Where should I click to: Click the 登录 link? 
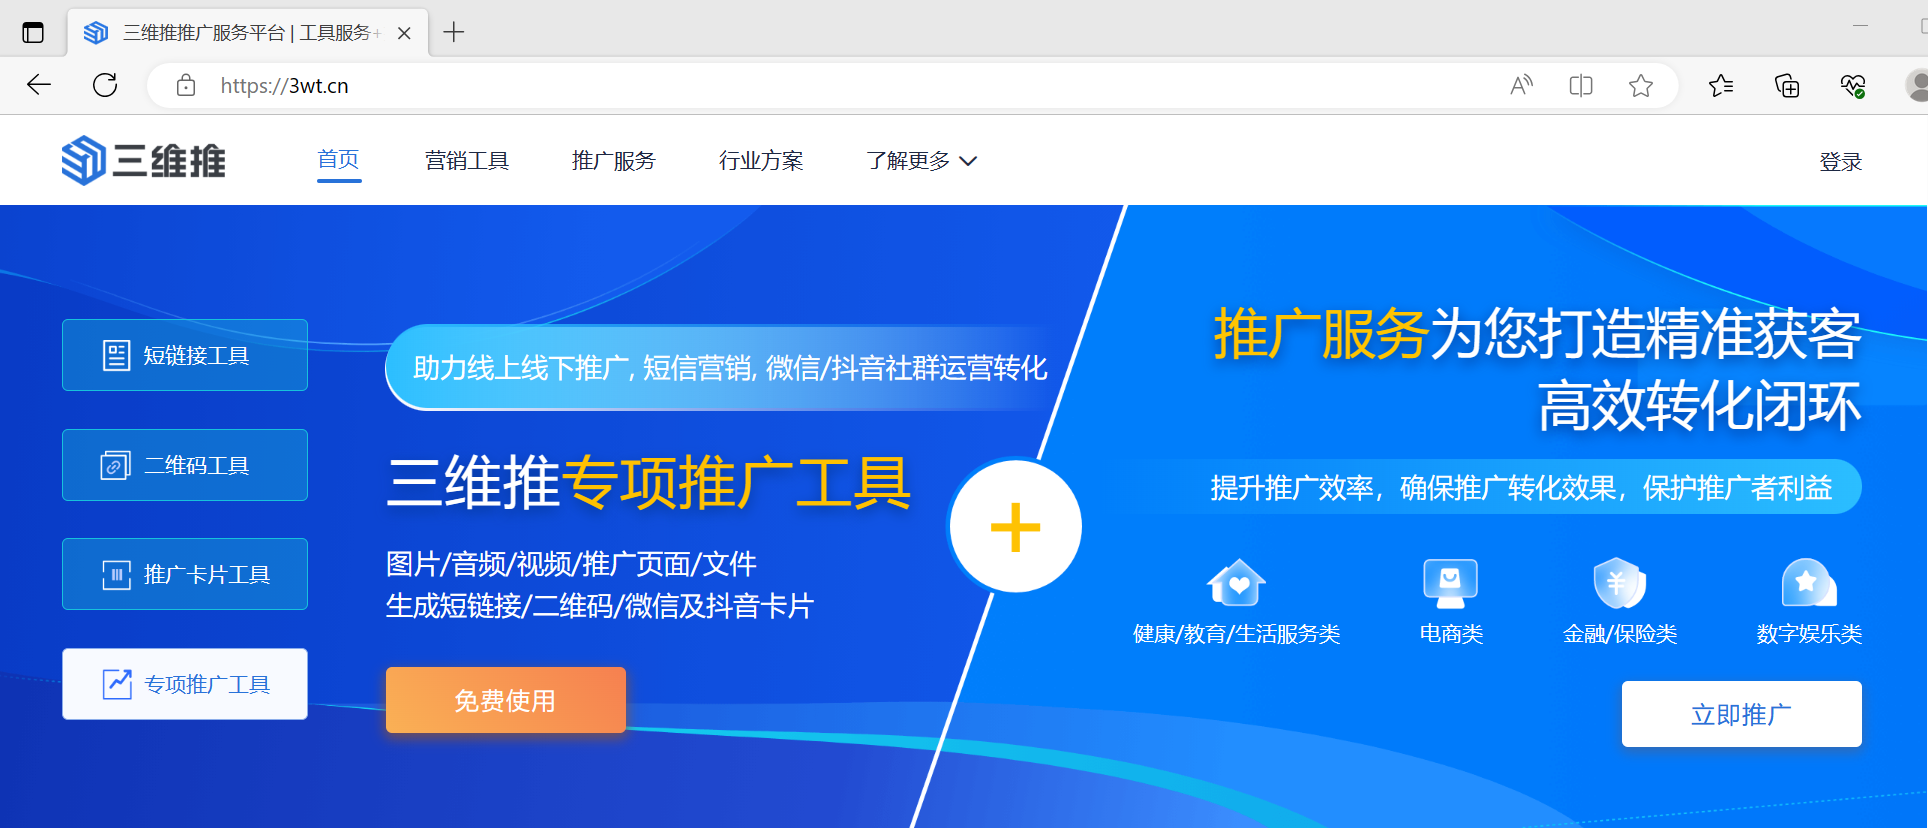(x=1841, y=162)
